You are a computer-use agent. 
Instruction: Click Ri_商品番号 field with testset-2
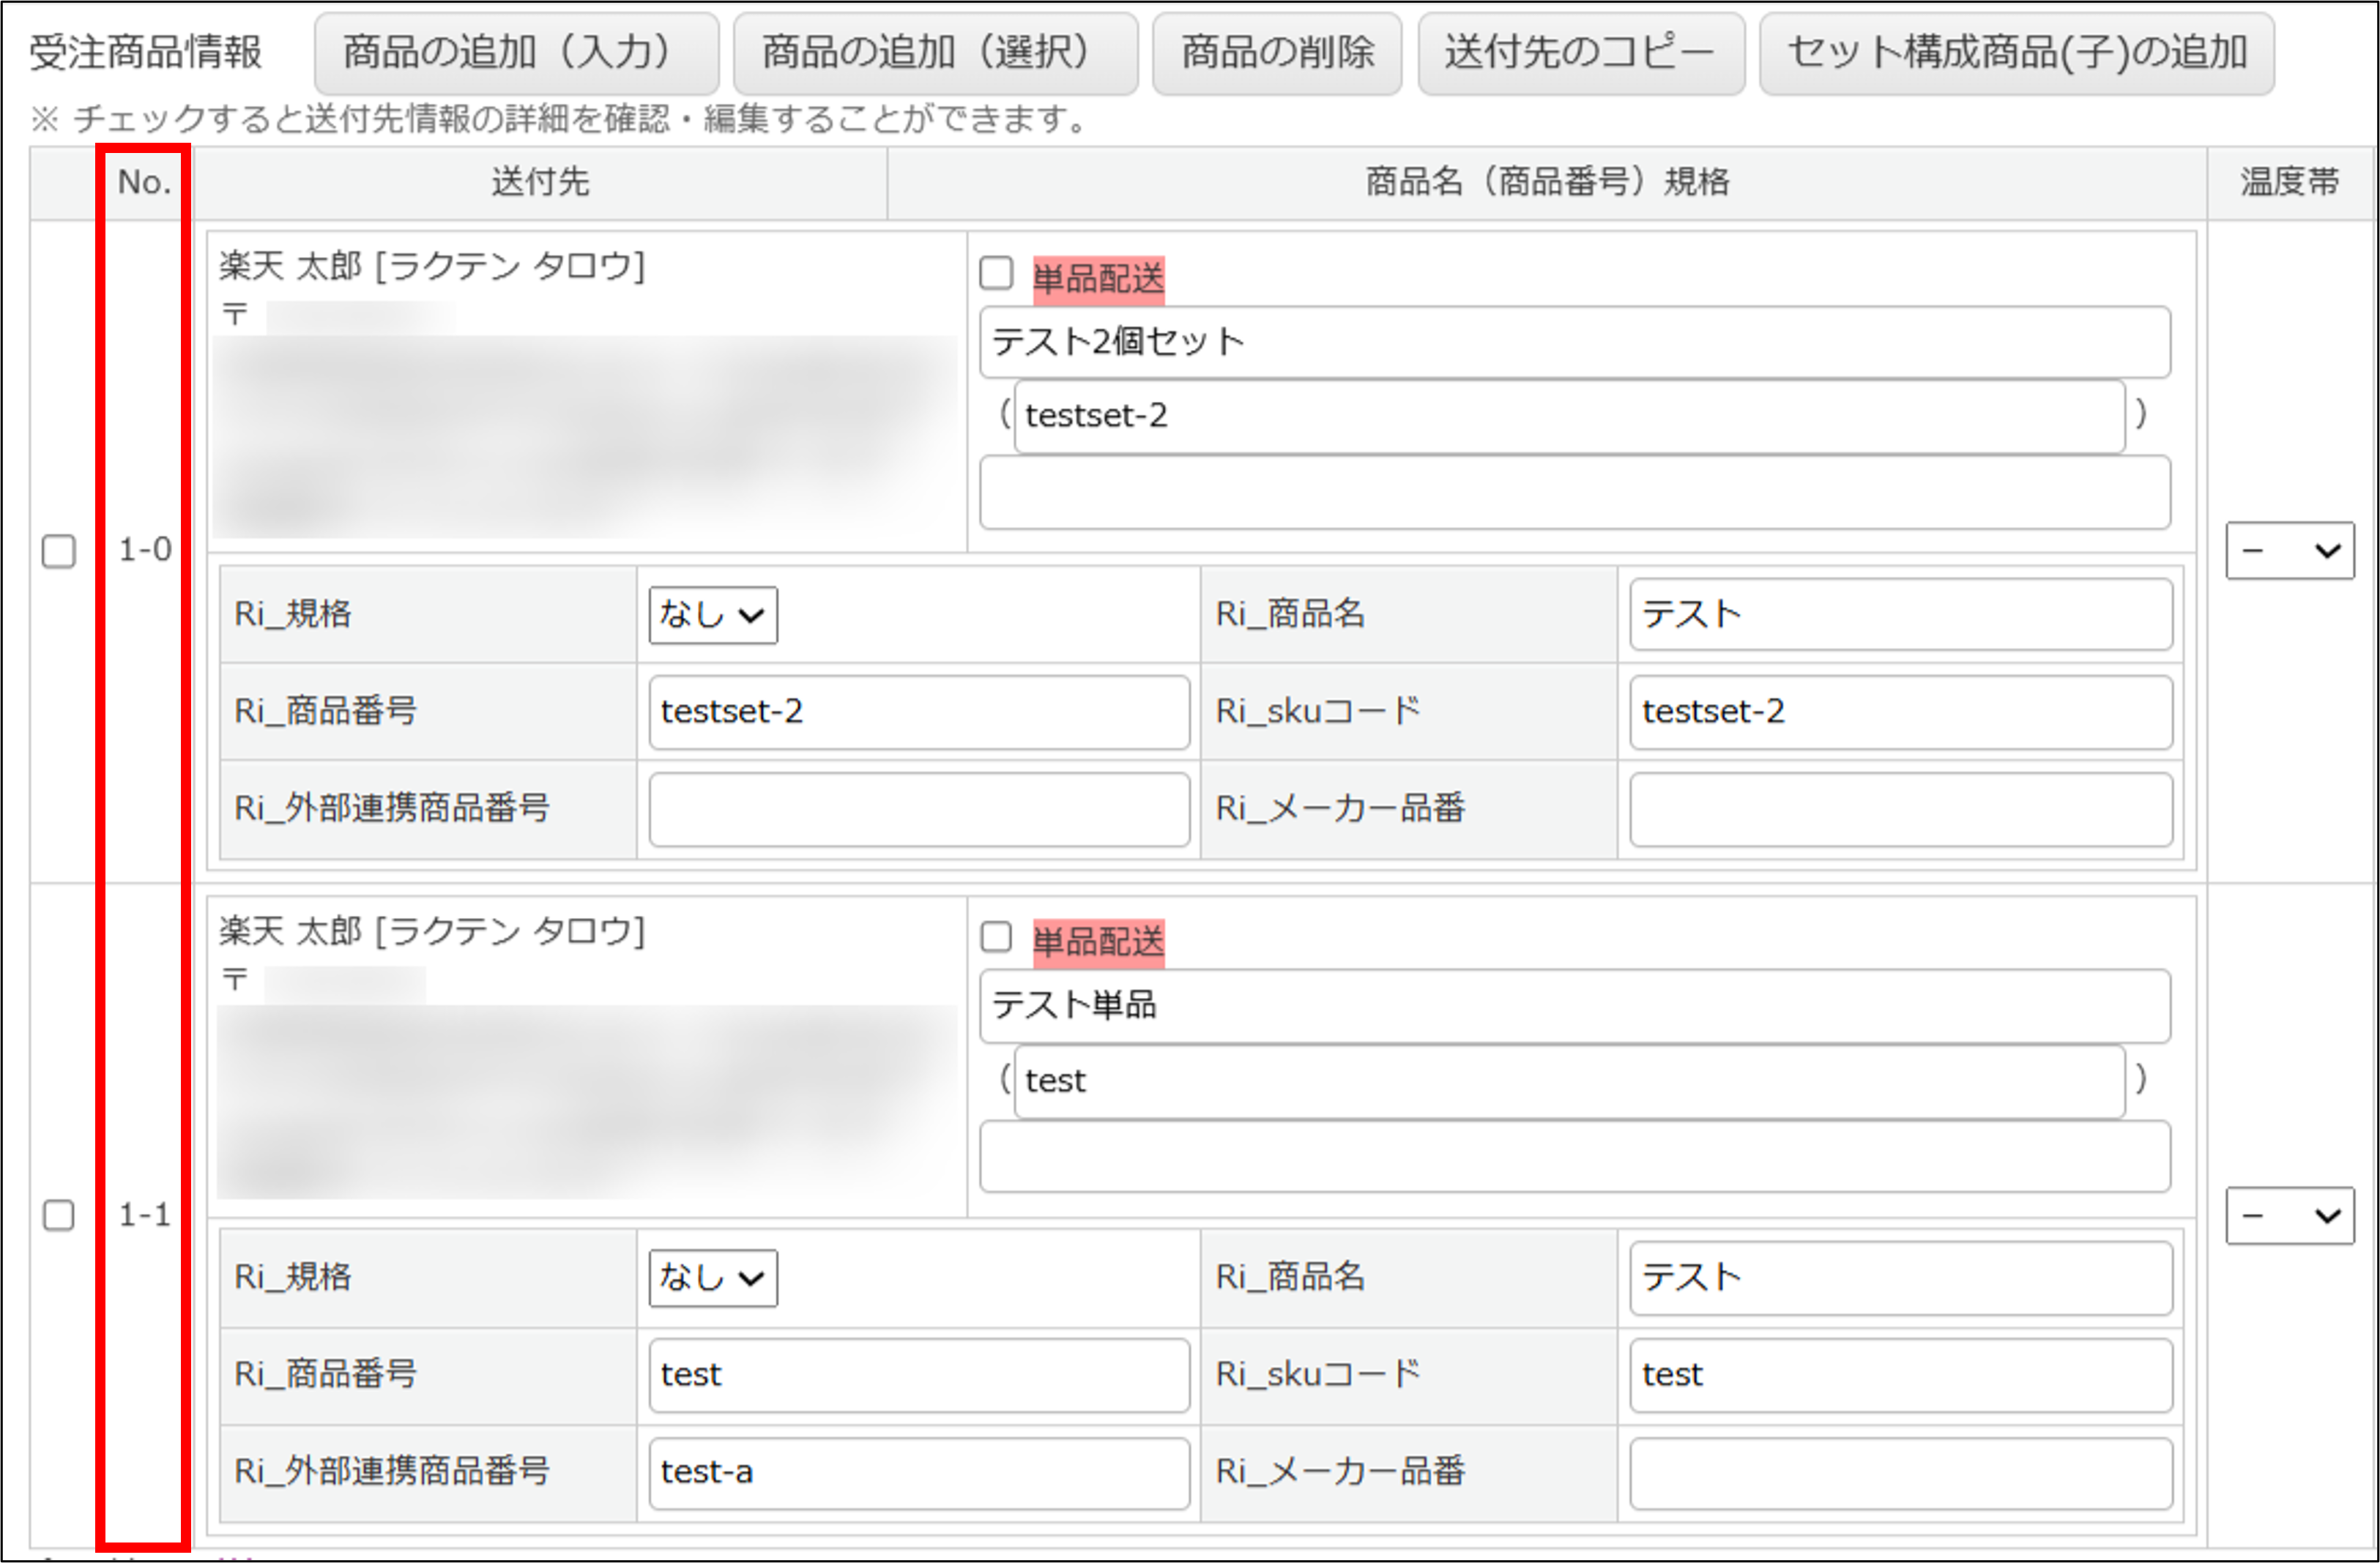919,712
